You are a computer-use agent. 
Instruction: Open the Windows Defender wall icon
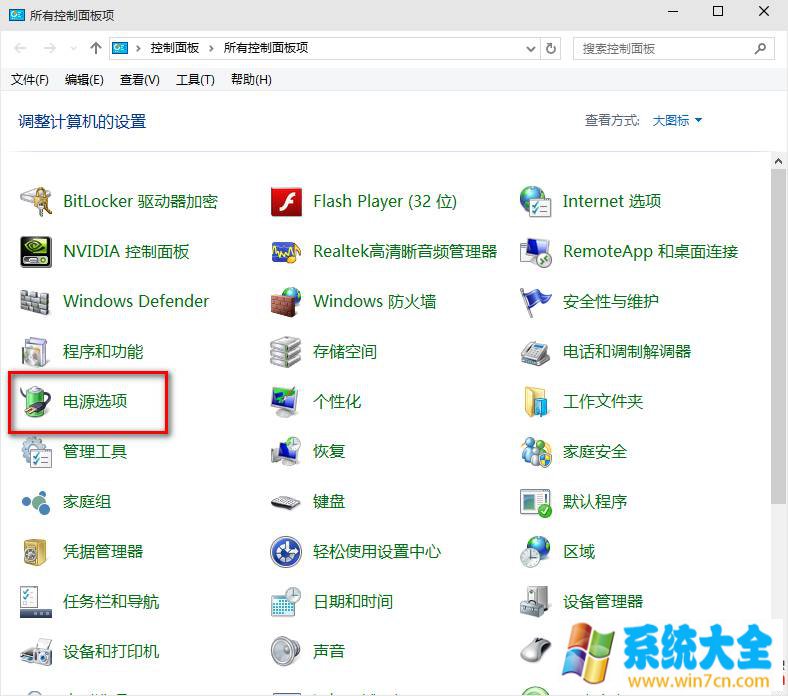click(35, 302)
